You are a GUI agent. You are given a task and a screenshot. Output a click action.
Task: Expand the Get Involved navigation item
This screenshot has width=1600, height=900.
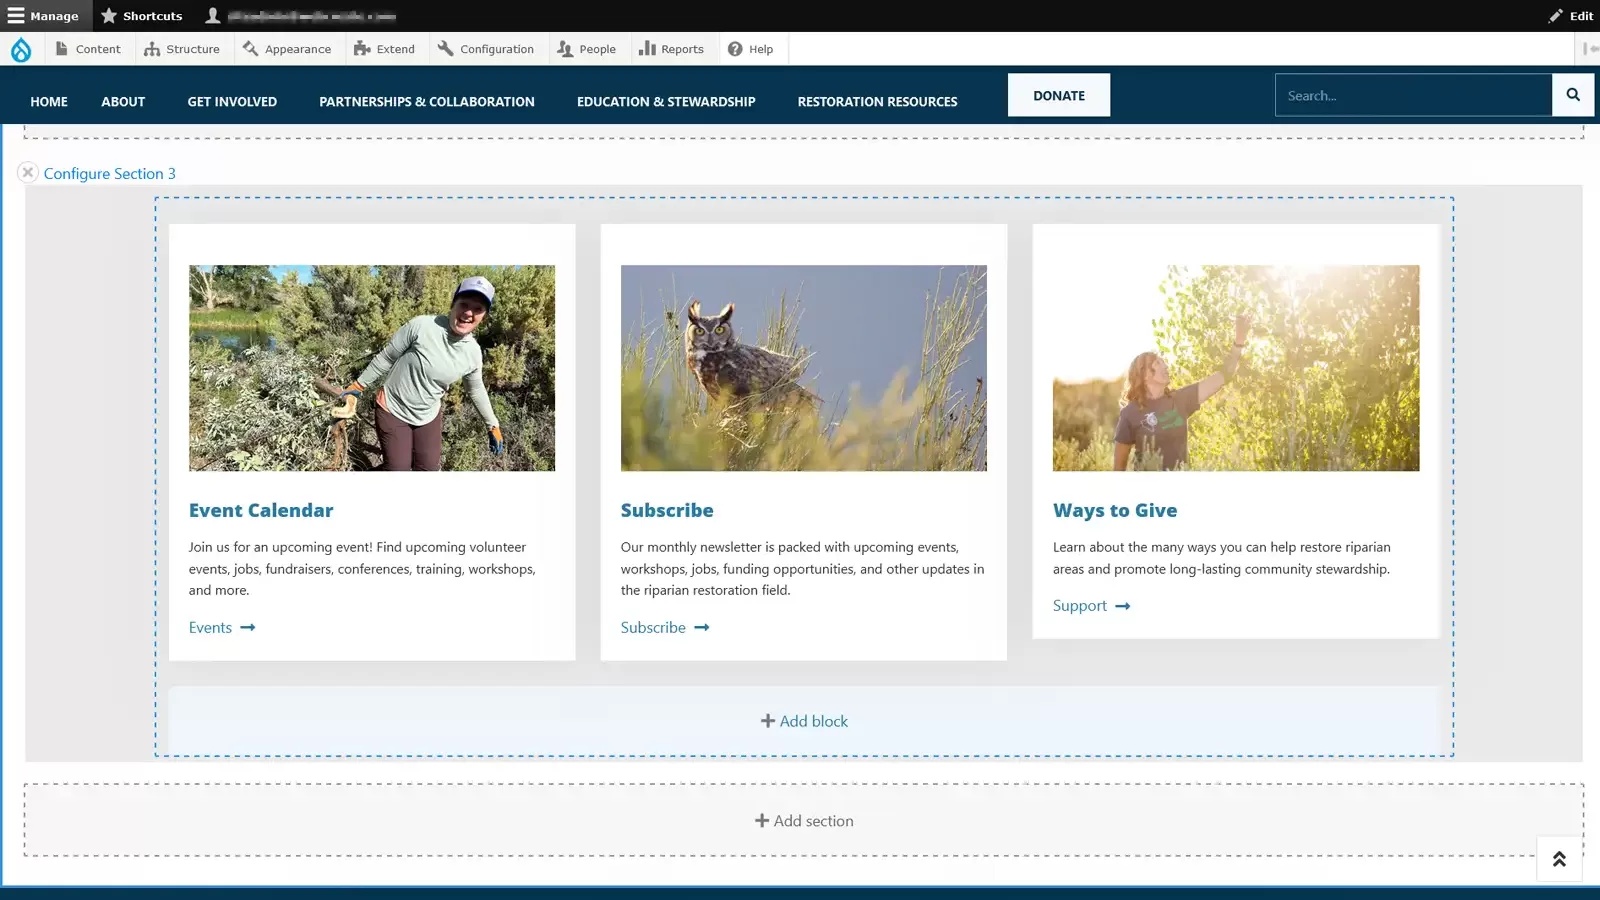[x=232, y=102]
